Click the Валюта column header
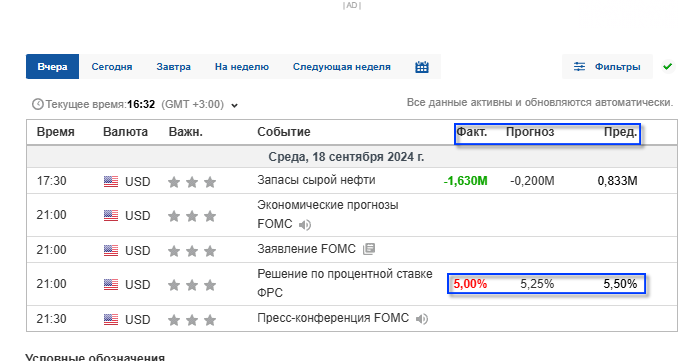The width and height of the screenshot is (692, 361). [x=125, y=132]
